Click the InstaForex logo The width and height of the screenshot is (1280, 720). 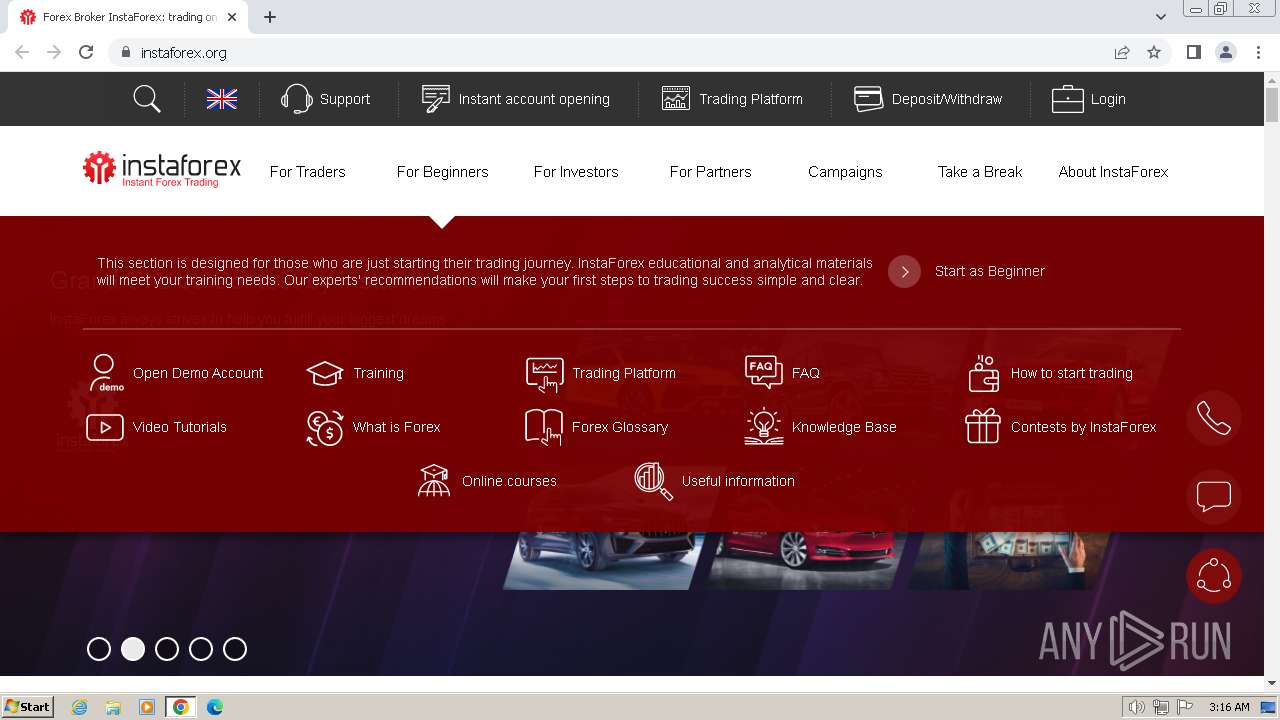162,170
